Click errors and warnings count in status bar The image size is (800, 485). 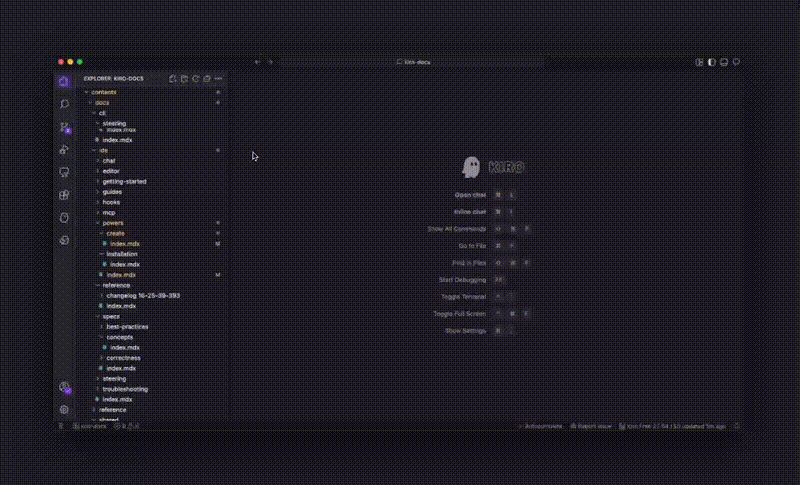point(127,426)
